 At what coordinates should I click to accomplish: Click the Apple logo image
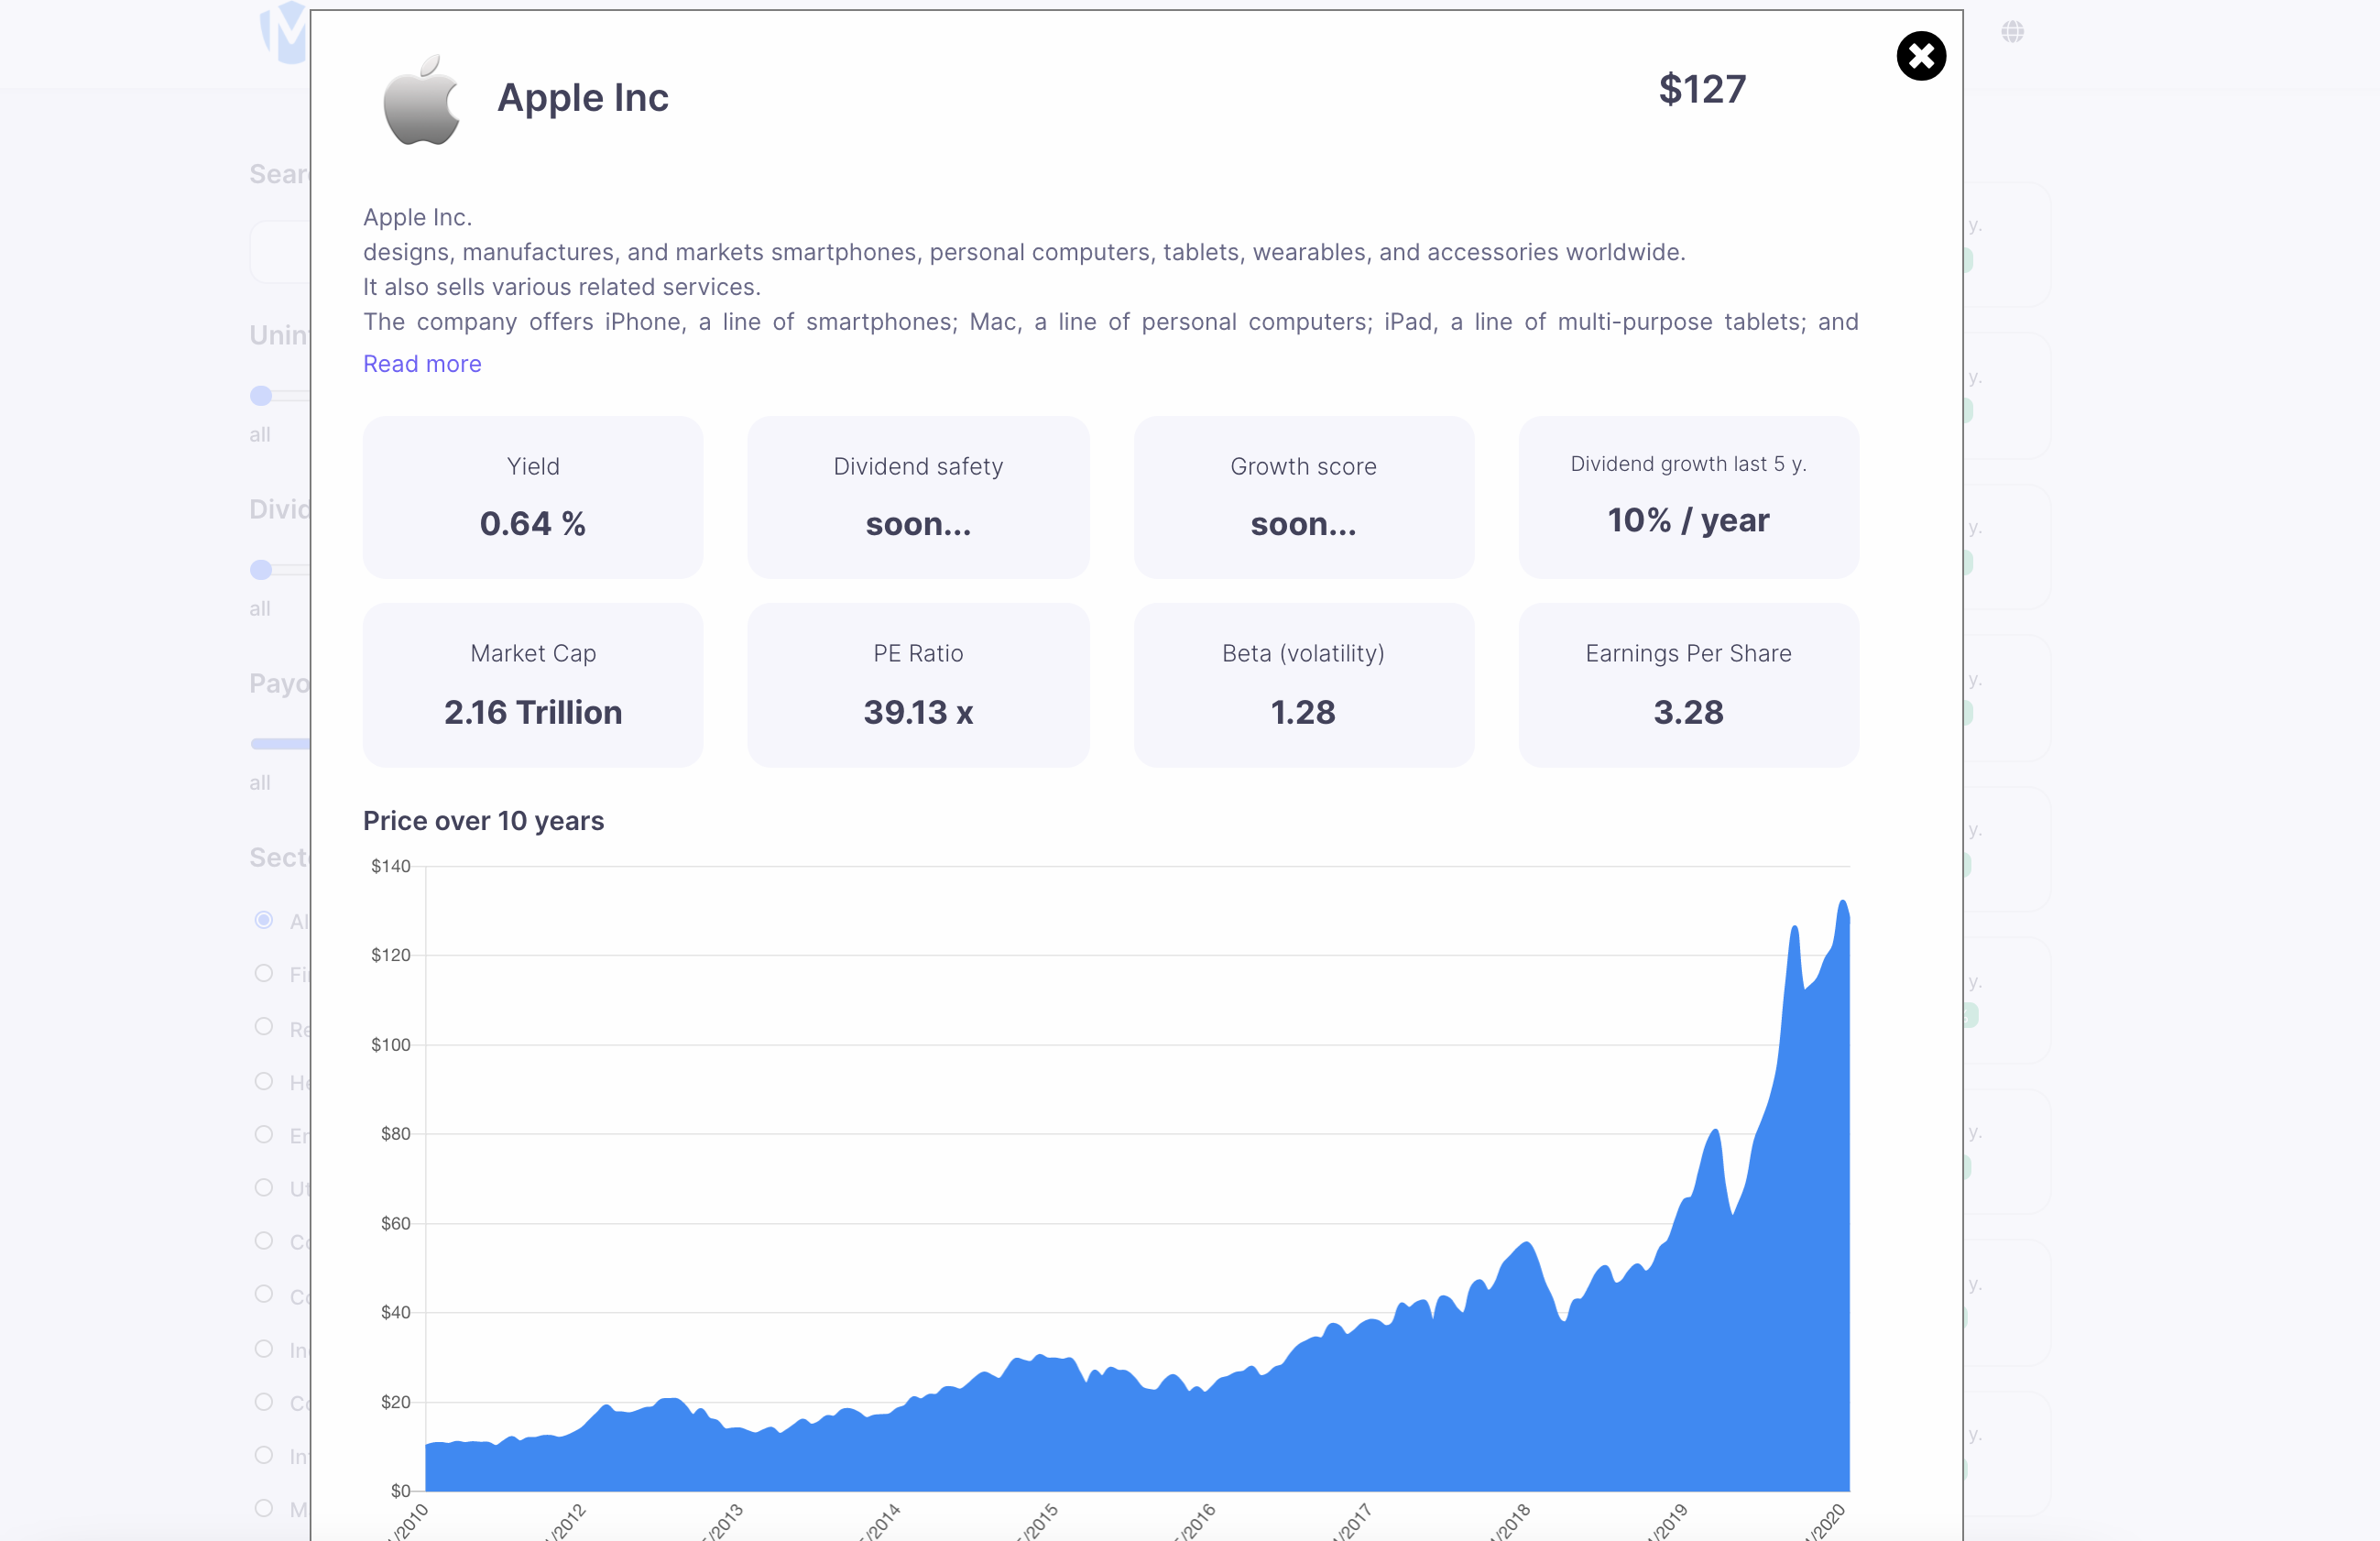pyautogui.click(x=421, y=100)
